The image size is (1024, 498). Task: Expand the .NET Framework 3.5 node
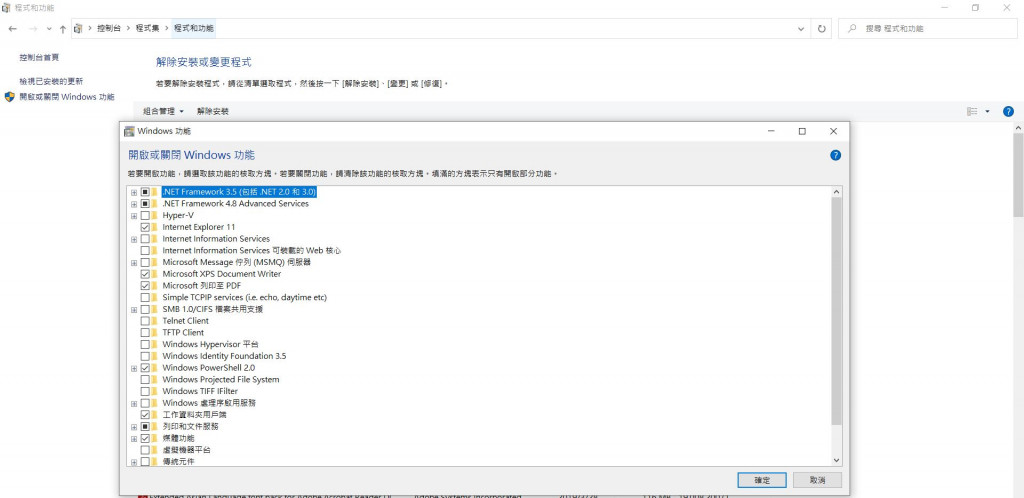[134, 192]
